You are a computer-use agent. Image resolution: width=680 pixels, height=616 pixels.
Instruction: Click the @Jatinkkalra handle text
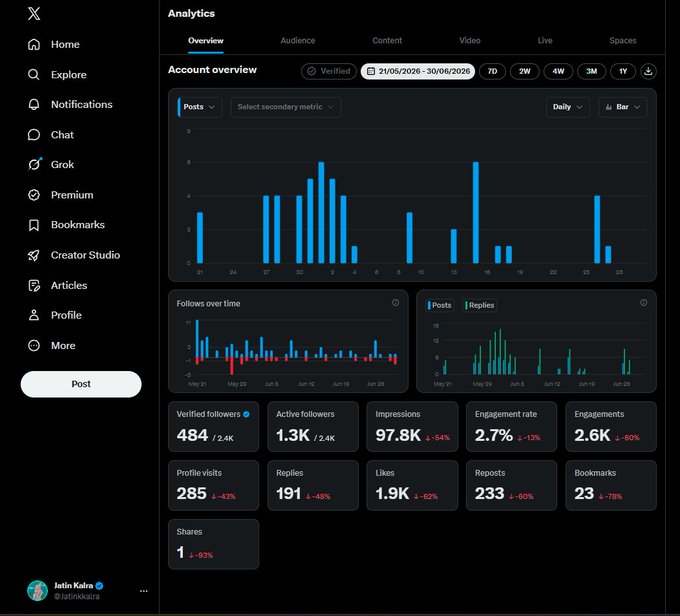[77, 596]
